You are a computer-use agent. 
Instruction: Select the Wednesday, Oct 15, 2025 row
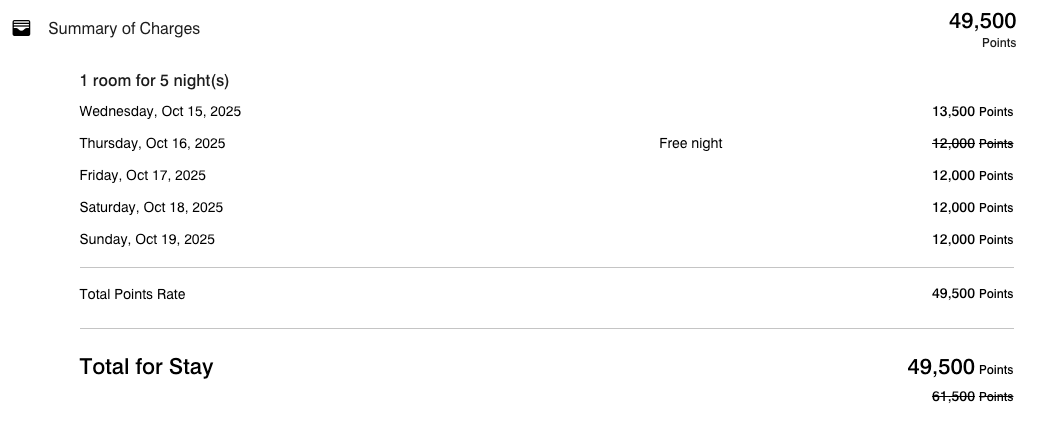click(x=546, y=112)
